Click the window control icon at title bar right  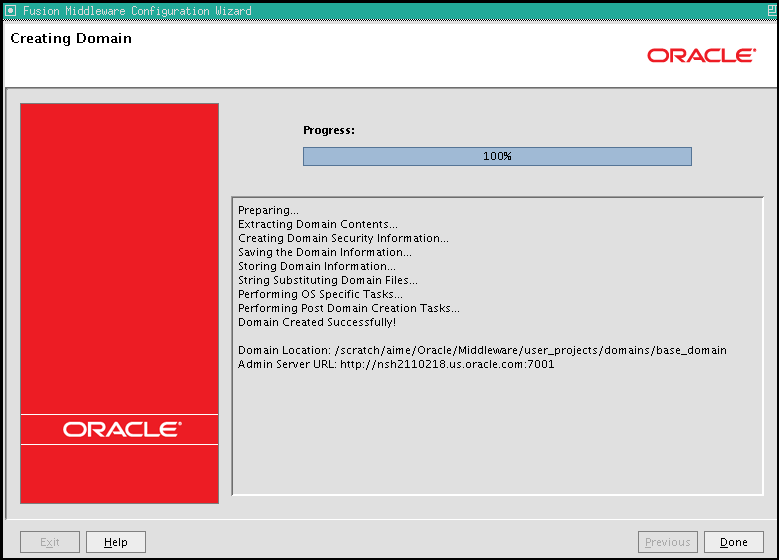772,10
